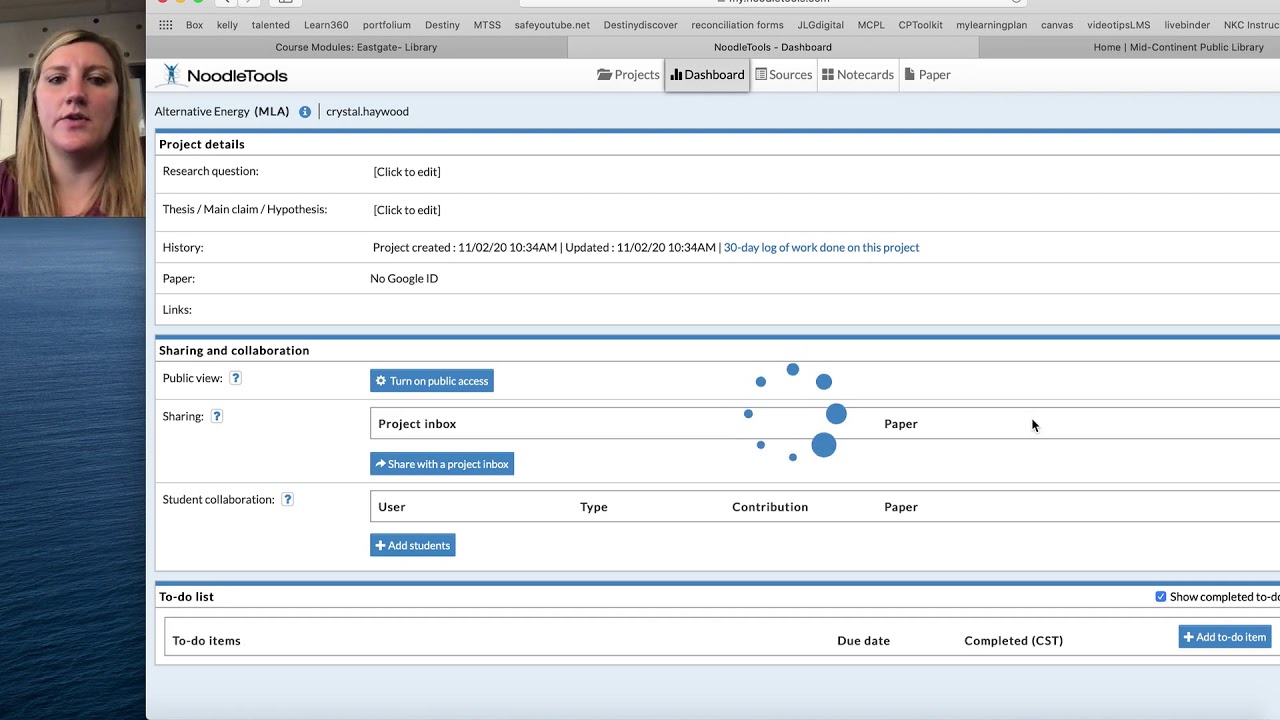
Task: Click the No Google ID text
Action: click(404, 279)
